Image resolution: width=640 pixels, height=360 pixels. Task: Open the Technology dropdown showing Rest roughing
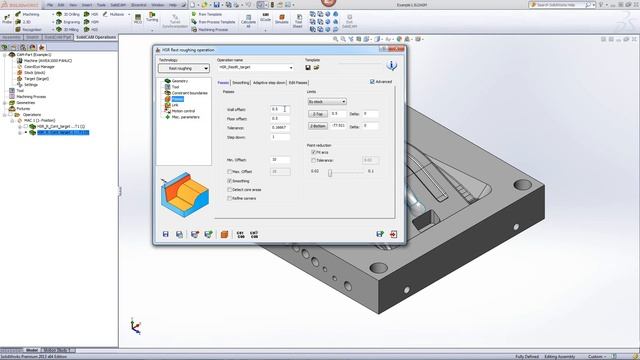click(x=184, y=68)
